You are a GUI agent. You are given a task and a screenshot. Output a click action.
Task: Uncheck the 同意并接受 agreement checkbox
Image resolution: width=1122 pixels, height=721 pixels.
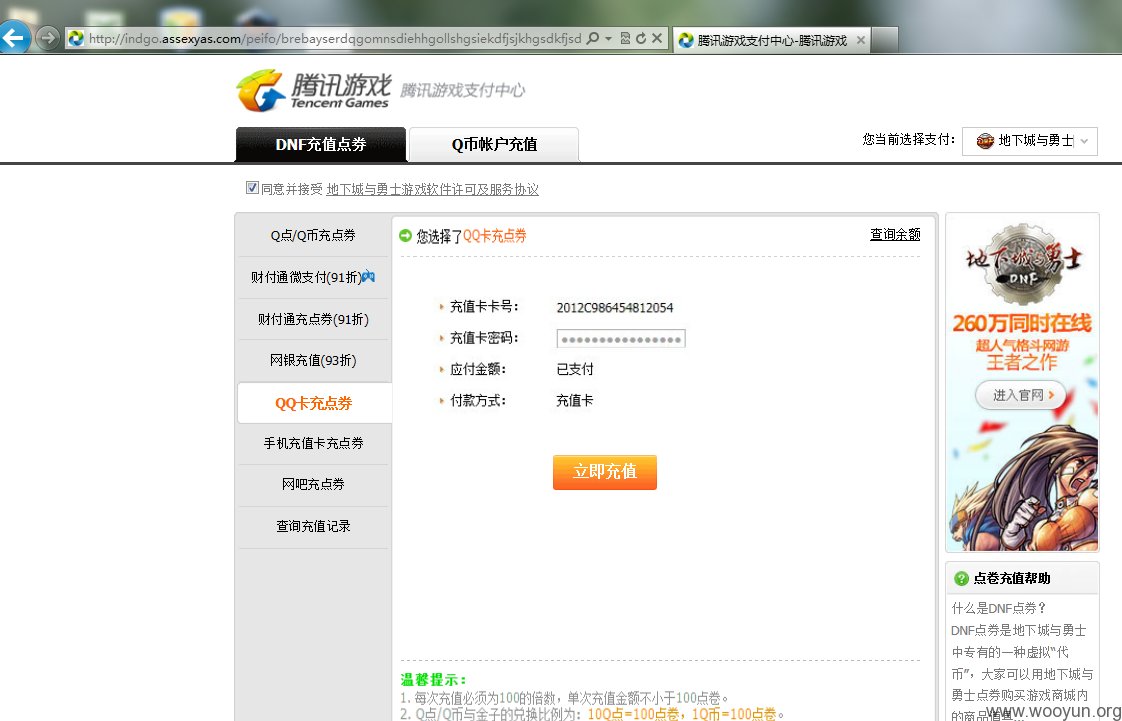click(x=252, y=188)
